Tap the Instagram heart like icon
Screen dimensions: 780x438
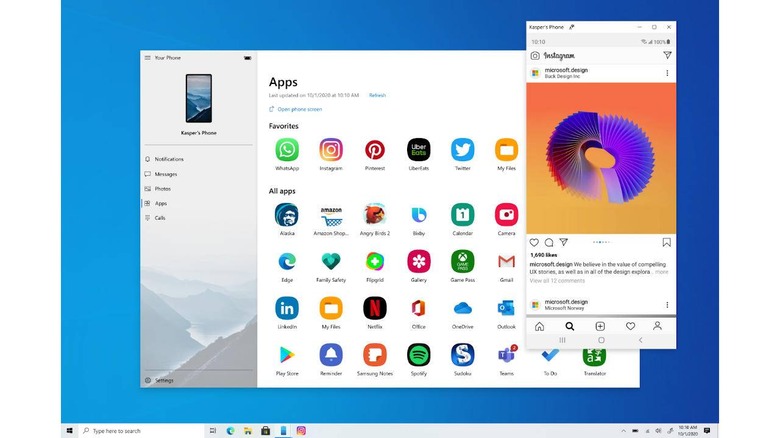534,242
